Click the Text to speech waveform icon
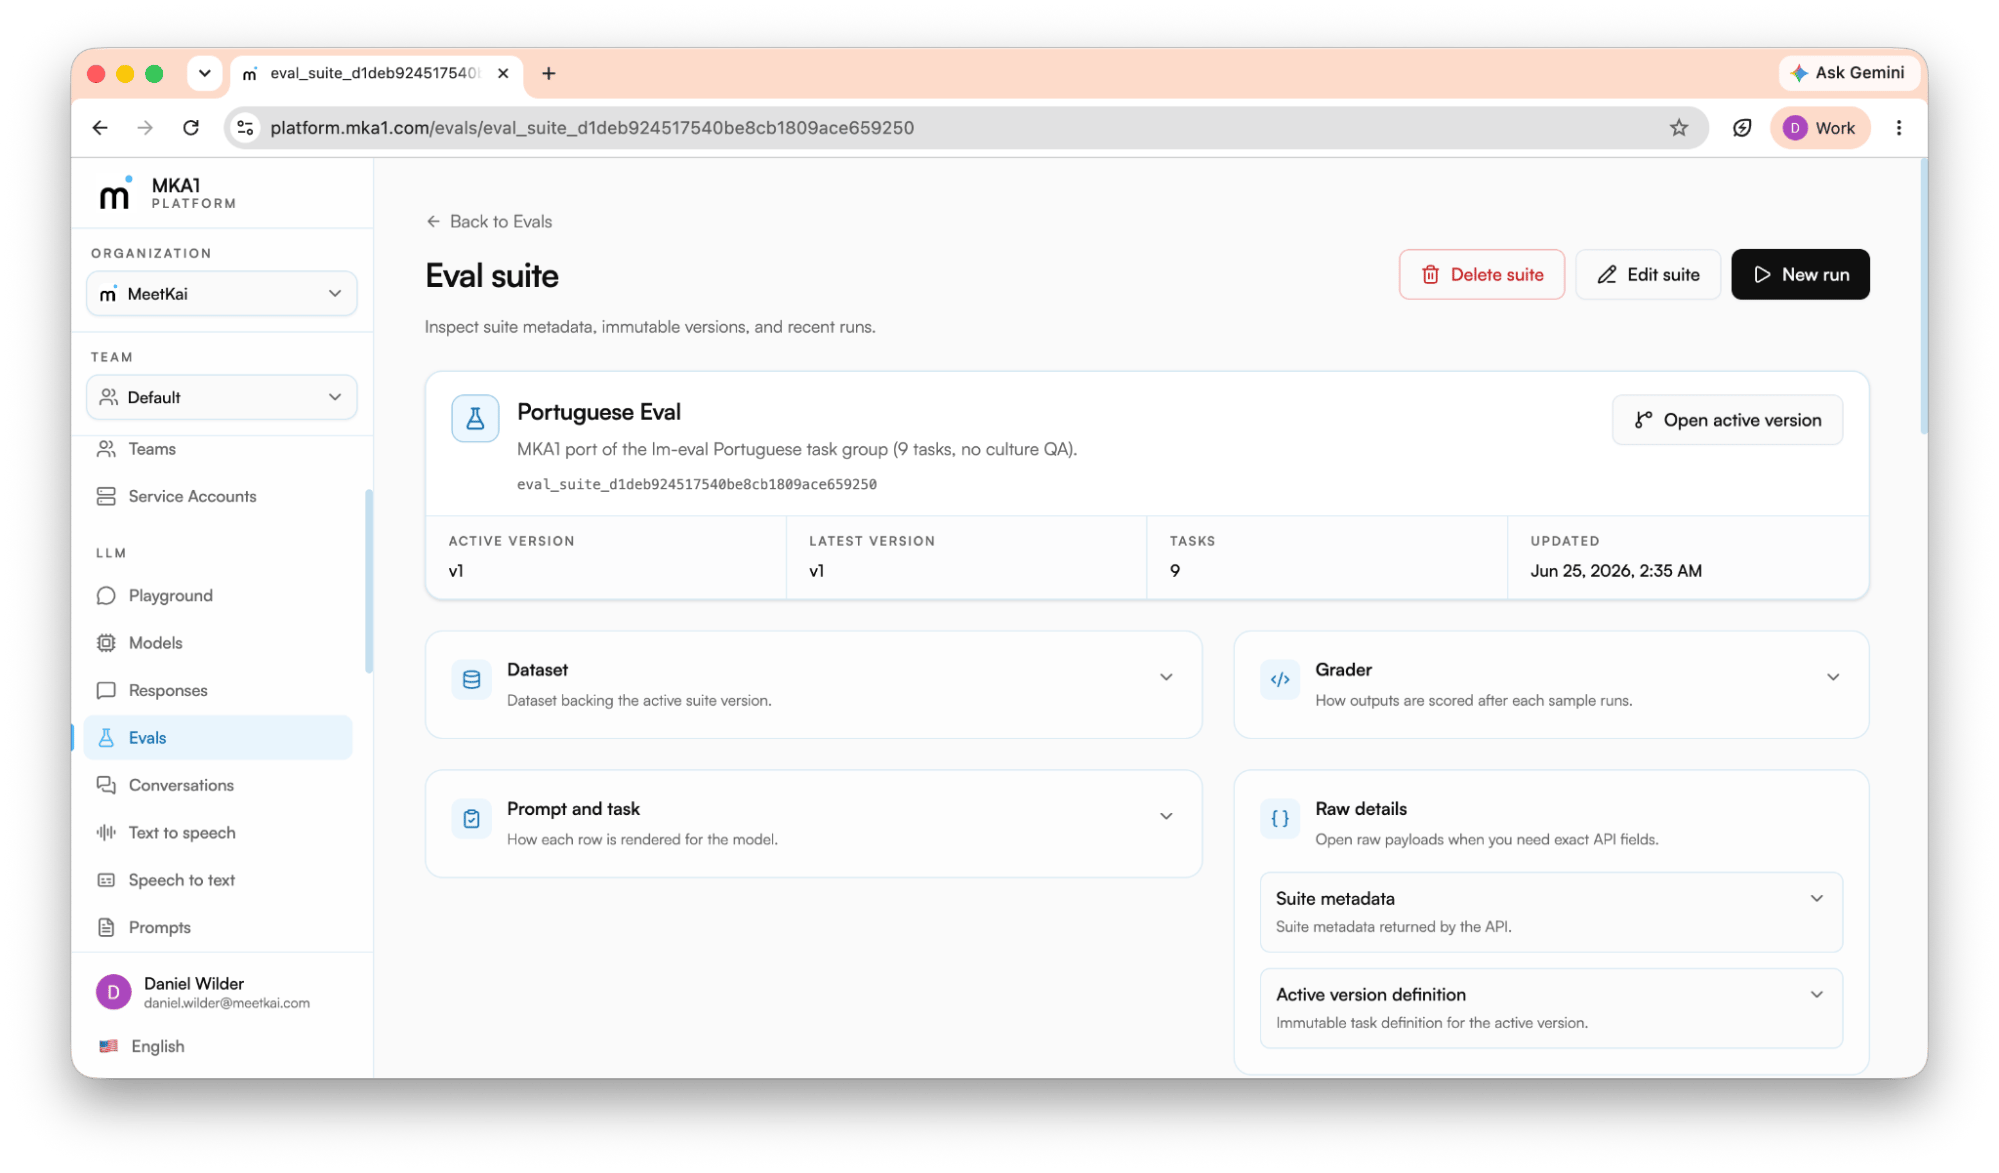Viewport: 1999px width, 1173px height. coord(106,833)
